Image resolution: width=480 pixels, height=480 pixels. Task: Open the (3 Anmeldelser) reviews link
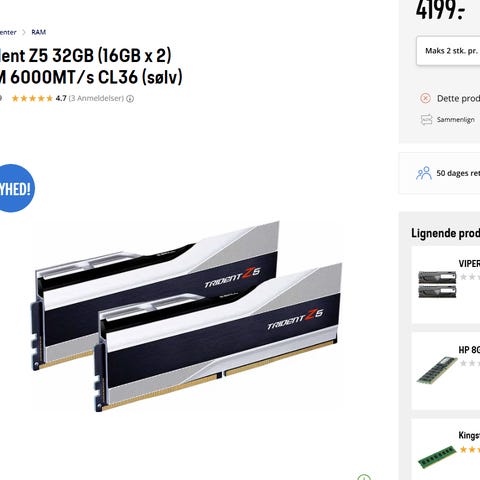click(96, 98)
